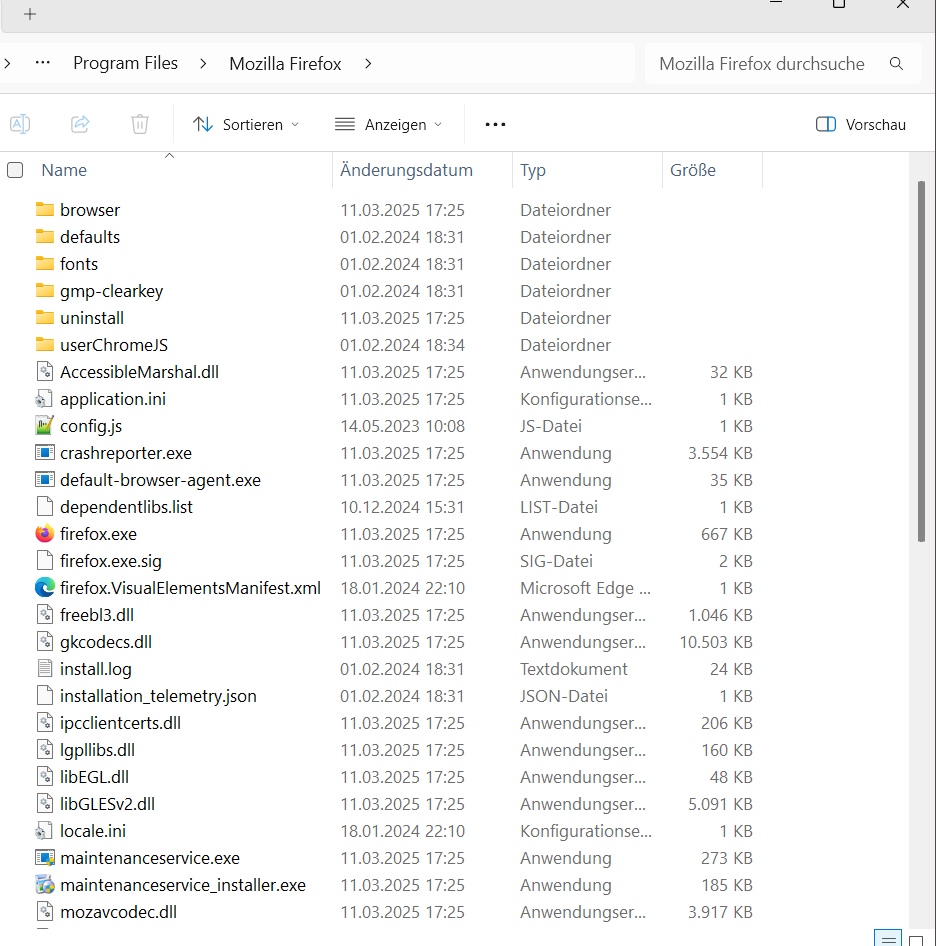The image size is (936, 946).
Task: Sort by the Name column header
Action: tap(64, 170)
